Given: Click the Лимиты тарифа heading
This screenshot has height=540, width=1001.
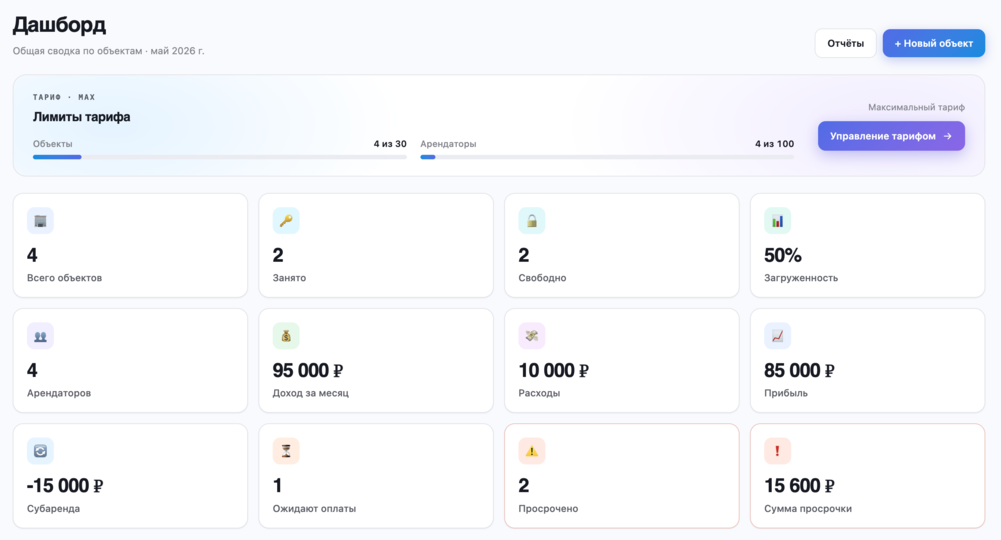Looking at the screenshot, I should pos(82,117).
